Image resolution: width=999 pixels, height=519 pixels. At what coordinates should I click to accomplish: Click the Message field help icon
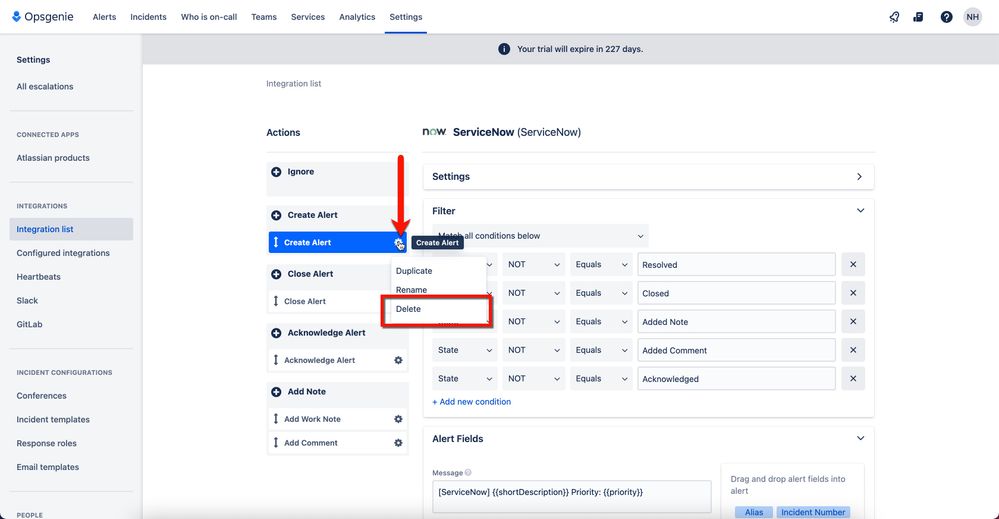(x=468, y=473)
